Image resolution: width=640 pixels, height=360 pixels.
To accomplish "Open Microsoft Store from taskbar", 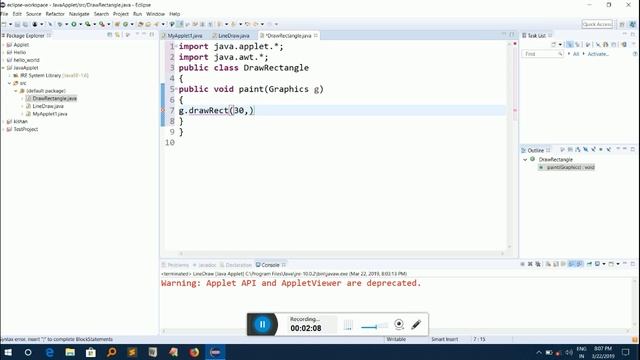I will tap(91, 352).
